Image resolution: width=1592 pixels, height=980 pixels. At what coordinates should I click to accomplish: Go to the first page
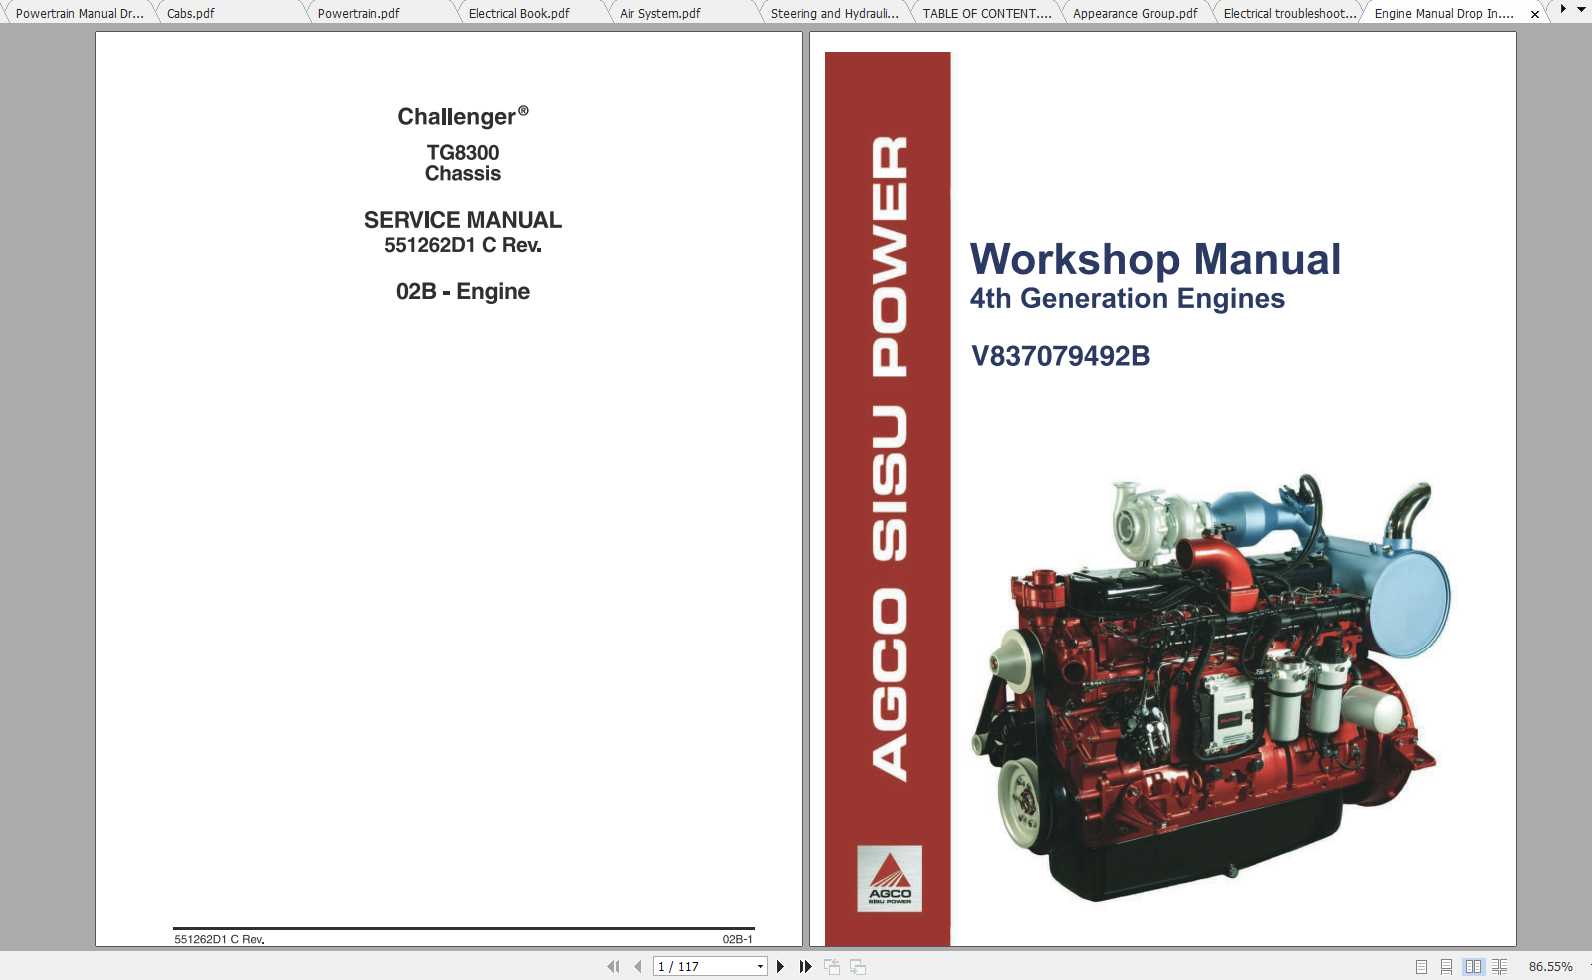click(613, 966)
